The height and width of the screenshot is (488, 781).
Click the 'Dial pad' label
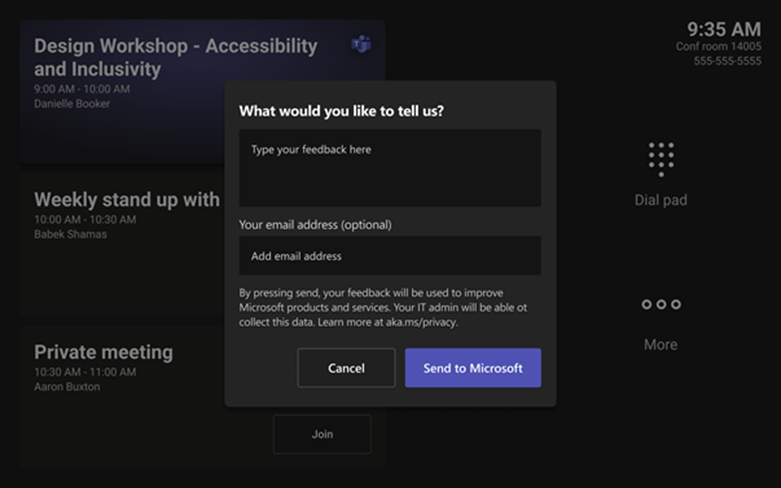click(661, 200)
